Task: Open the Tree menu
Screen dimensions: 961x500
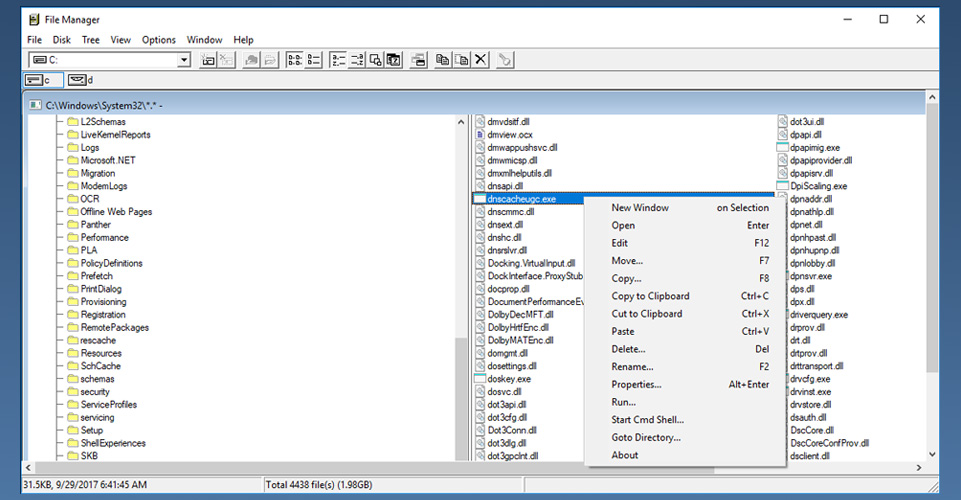Action: 91,40
